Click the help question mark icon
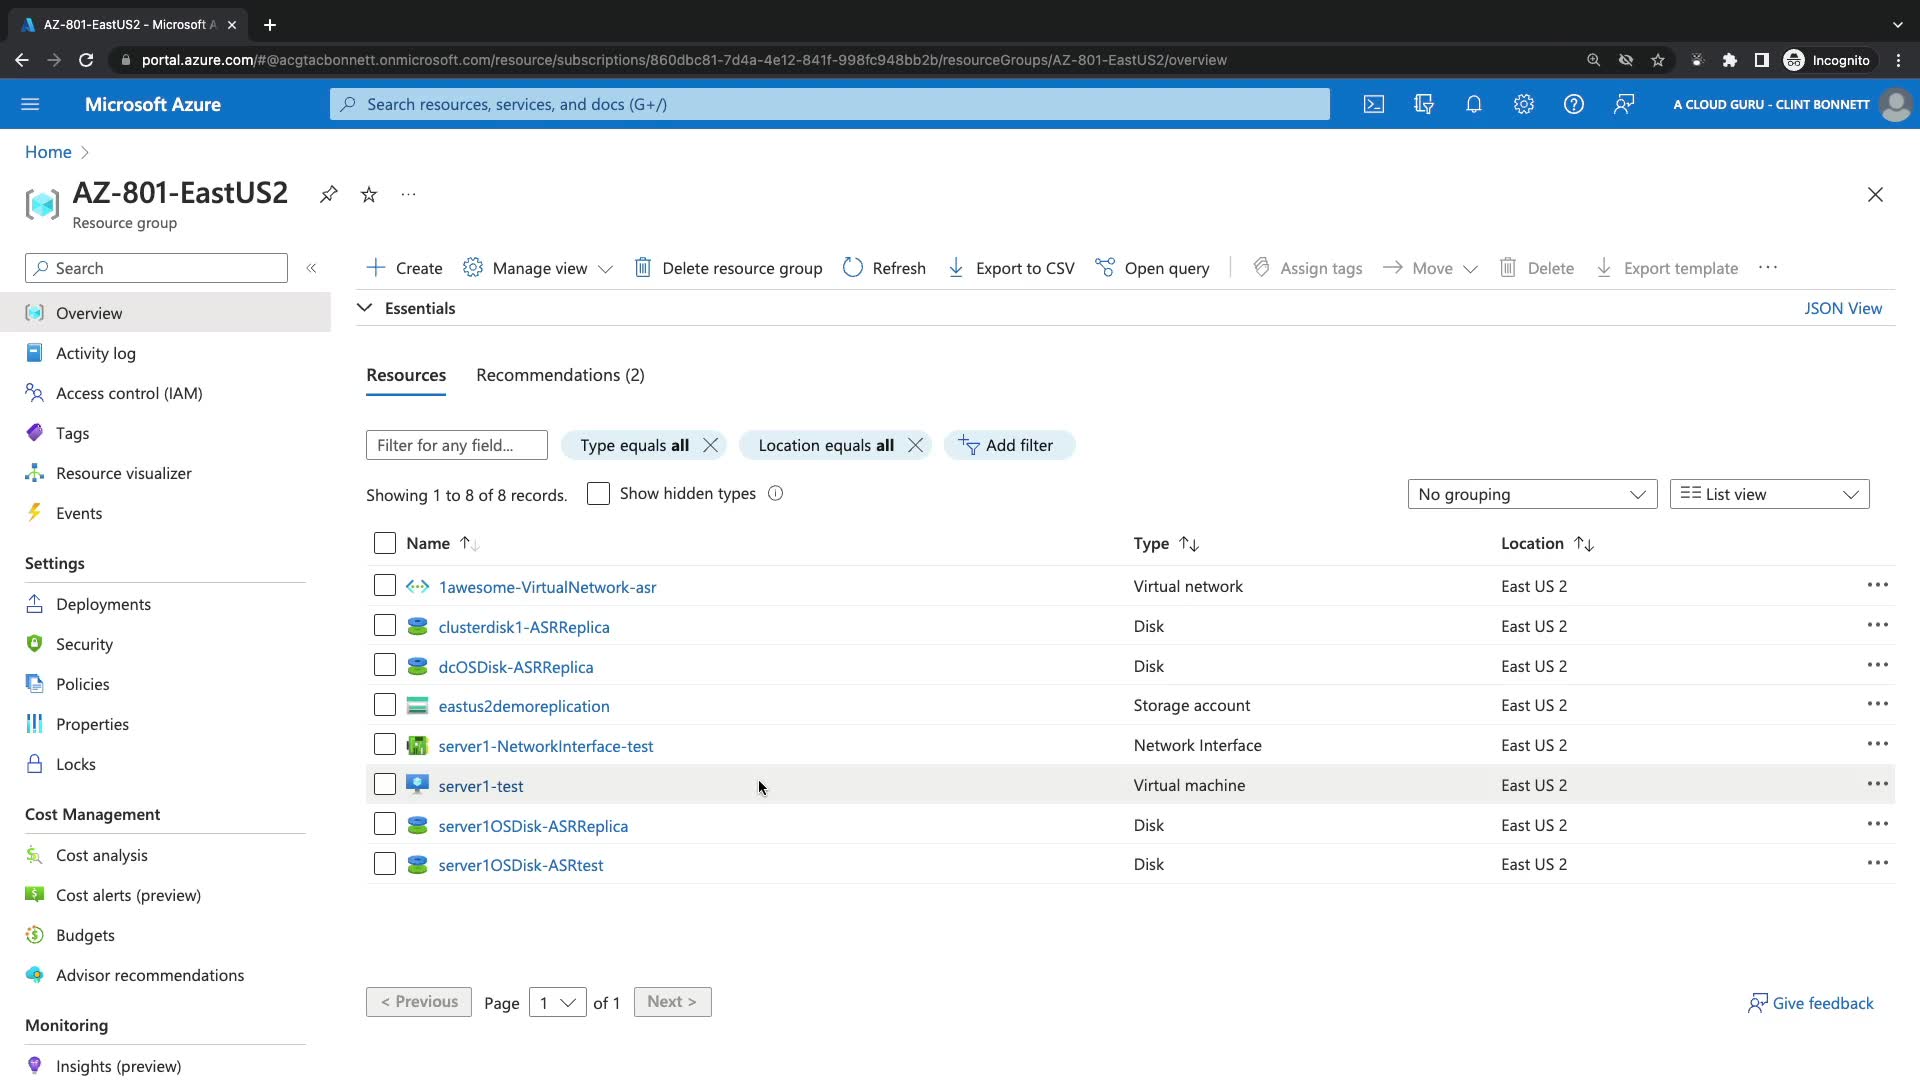 (1573, 104)
